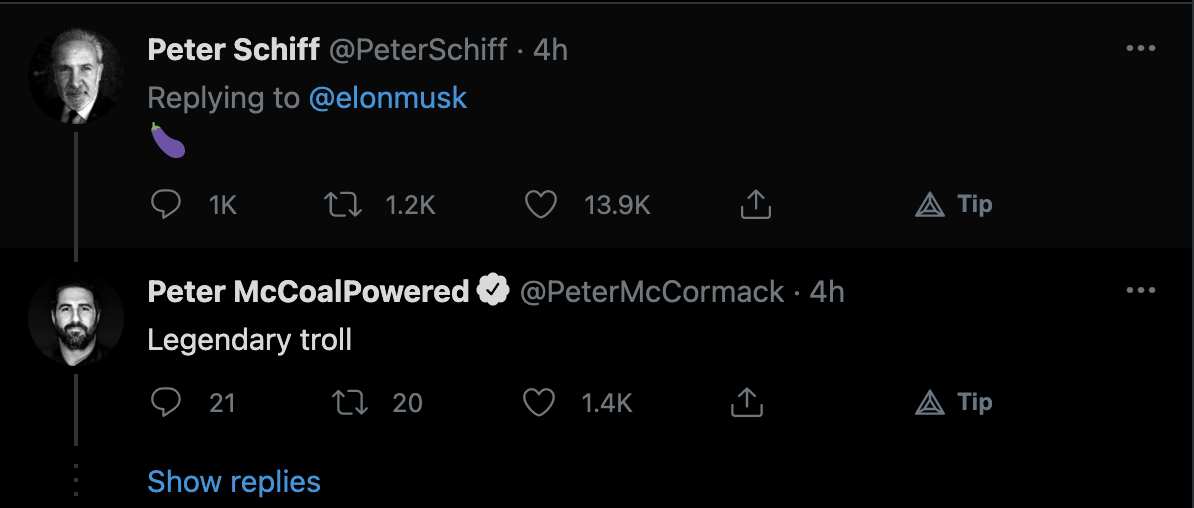This screenshot has height=508, width=1194.
Task: Retweet the "Legendary troll" tweet
Action: 349,403
